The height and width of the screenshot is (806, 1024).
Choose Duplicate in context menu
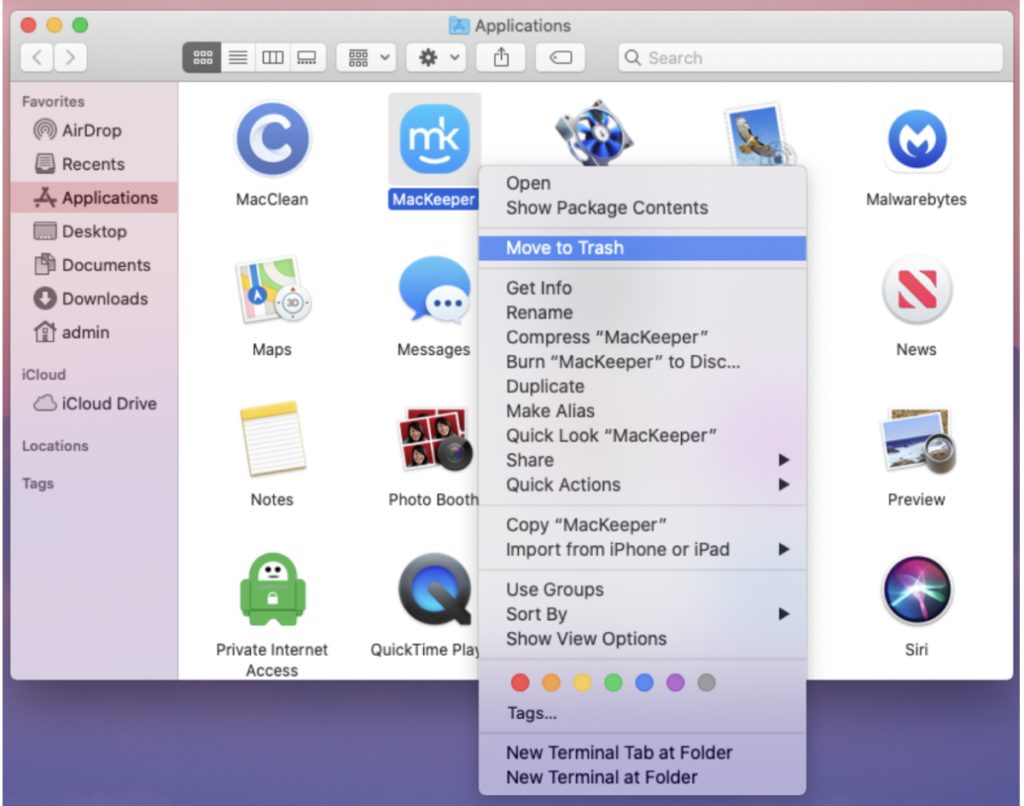tap(643, 386)
